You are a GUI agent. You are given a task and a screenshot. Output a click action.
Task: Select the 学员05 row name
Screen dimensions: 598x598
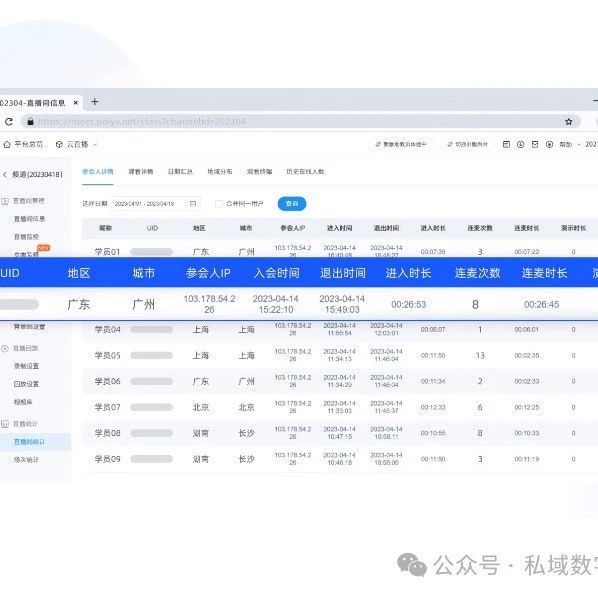click(x=108, y=355)
